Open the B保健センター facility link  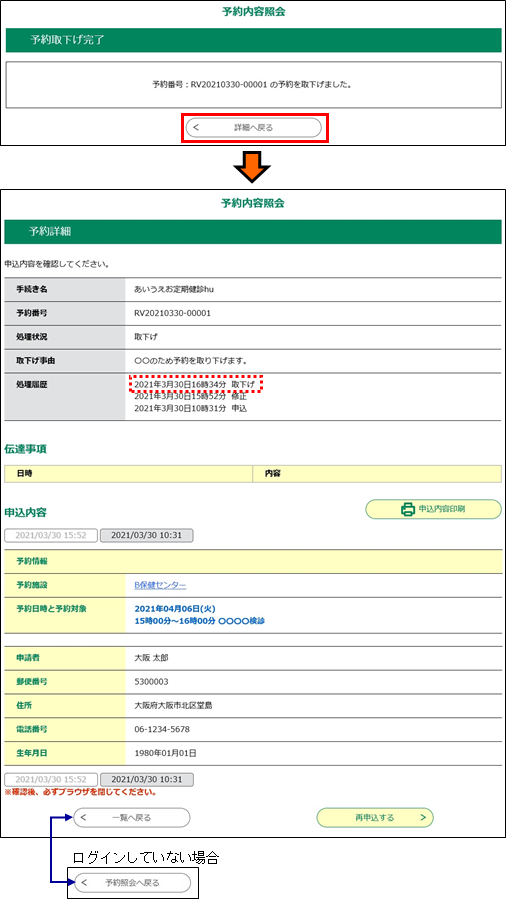(x=160, y=585)
